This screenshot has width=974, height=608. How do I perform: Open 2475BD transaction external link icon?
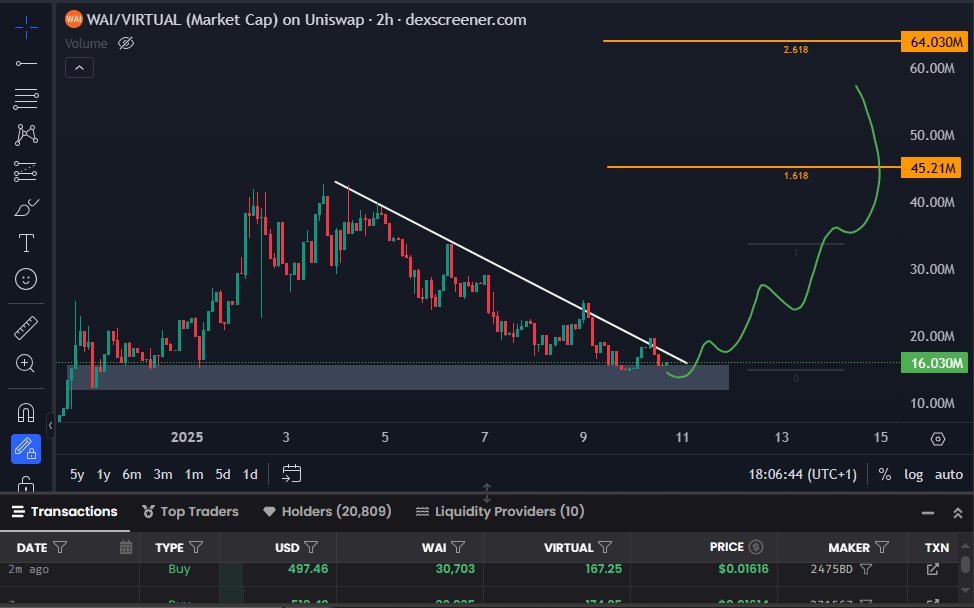[933, 569]
